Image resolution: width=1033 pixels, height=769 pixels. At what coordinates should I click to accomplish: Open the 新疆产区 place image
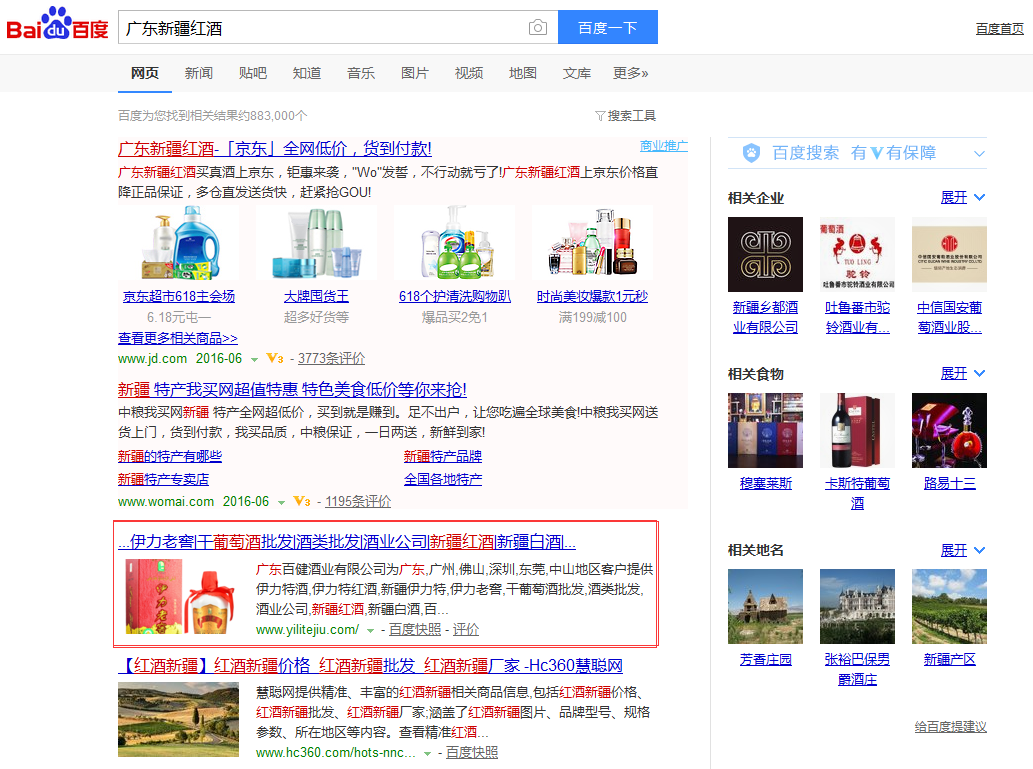point(949,606)
